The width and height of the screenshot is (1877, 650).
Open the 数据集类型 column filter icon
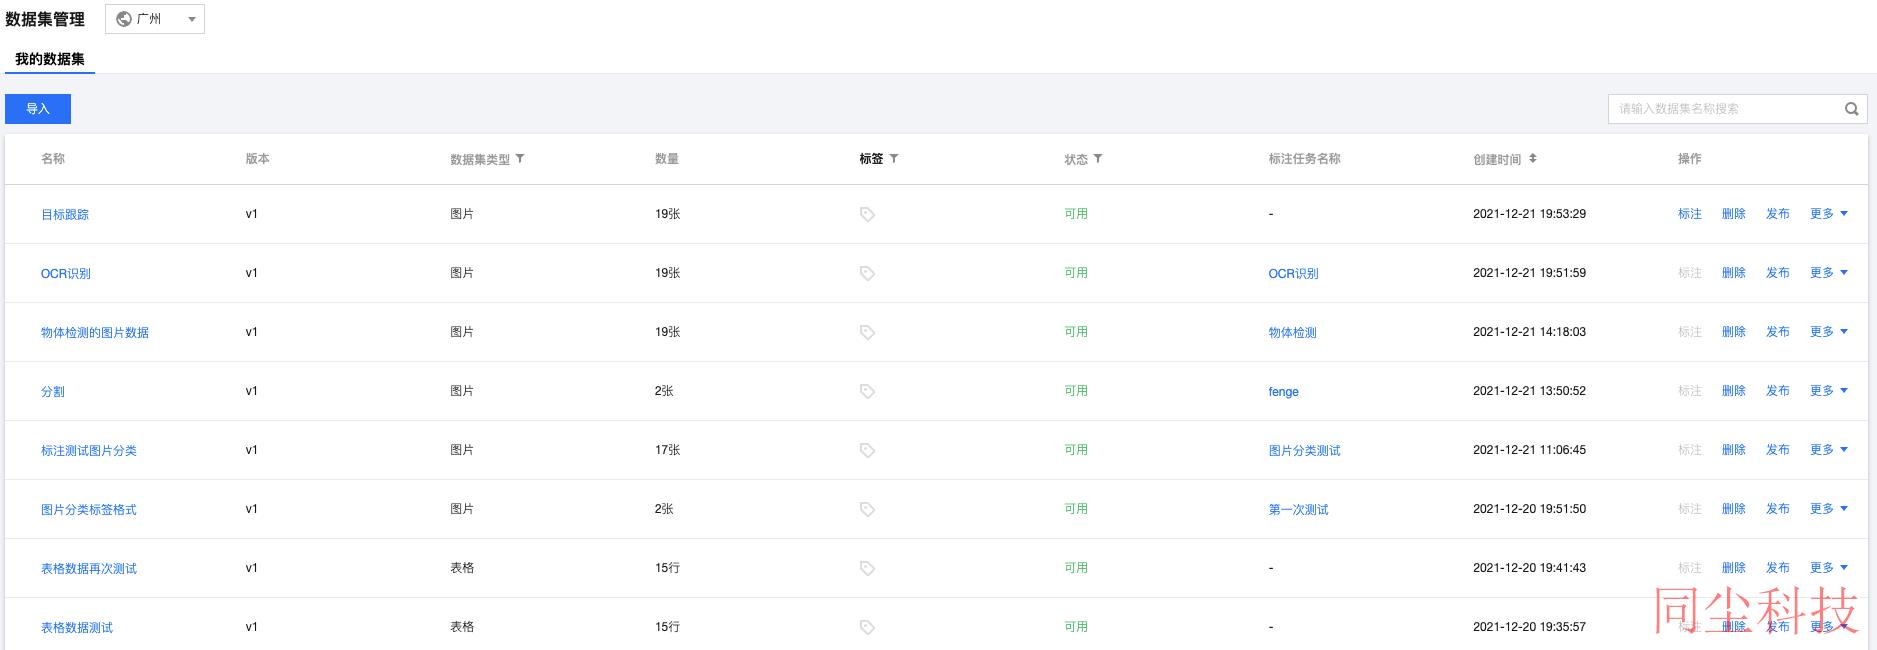point(520,159)
